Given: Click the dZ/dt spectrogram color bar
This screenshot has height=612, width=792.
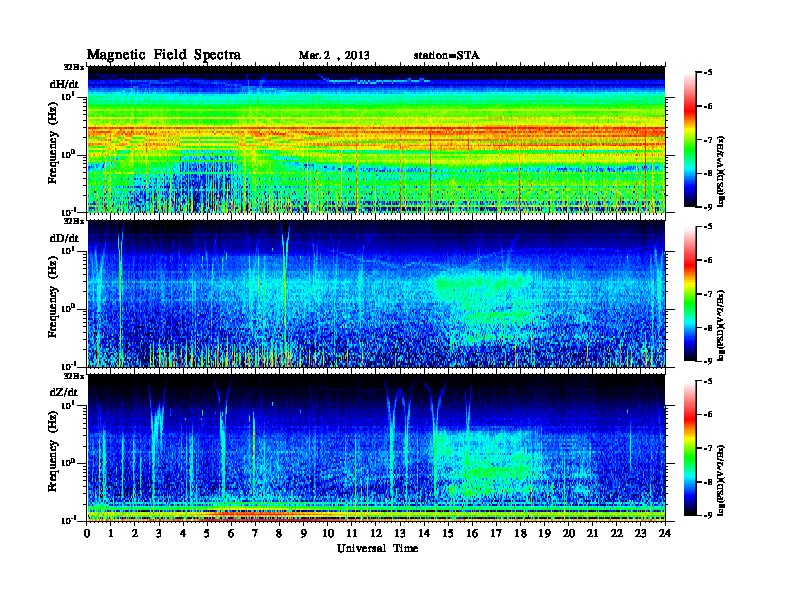Looking at the screenshot, I should [690, 448].
